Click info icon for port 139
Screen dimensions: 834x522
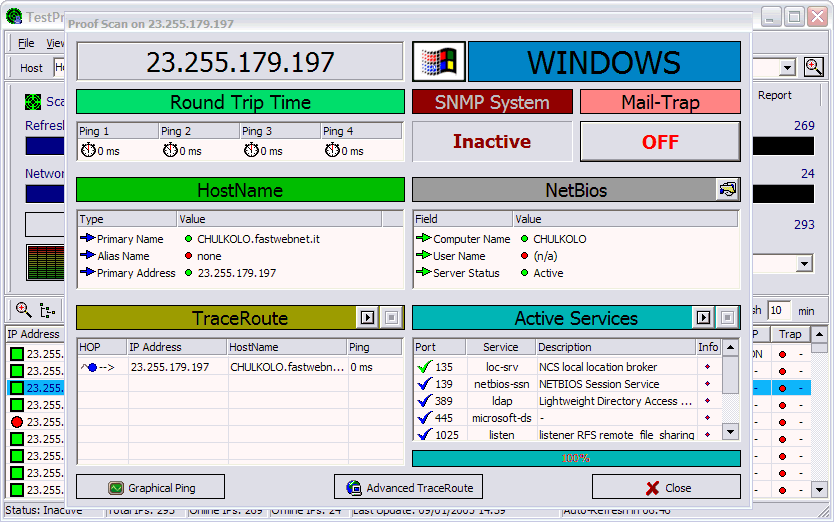707,384
